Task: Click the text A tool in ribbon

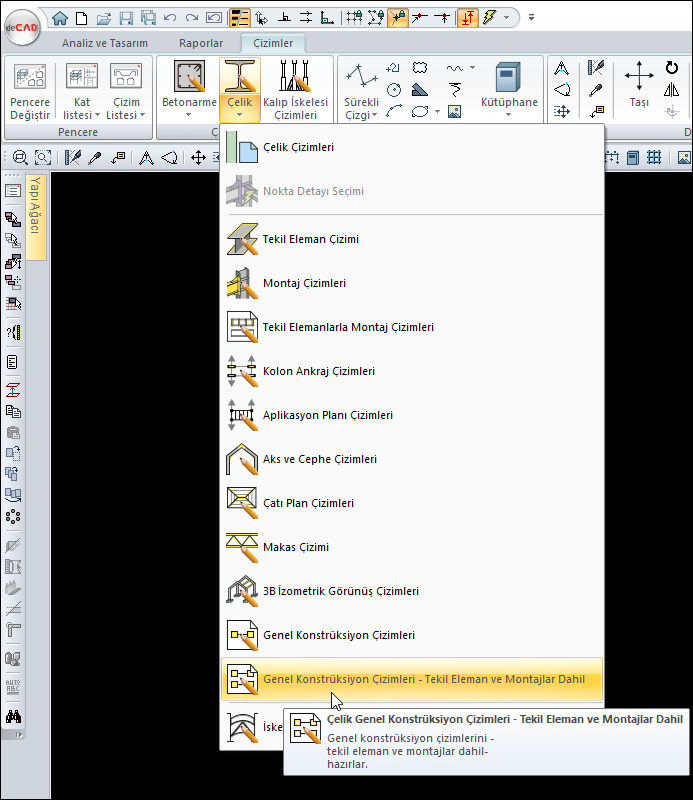Action: click(561, 68)
